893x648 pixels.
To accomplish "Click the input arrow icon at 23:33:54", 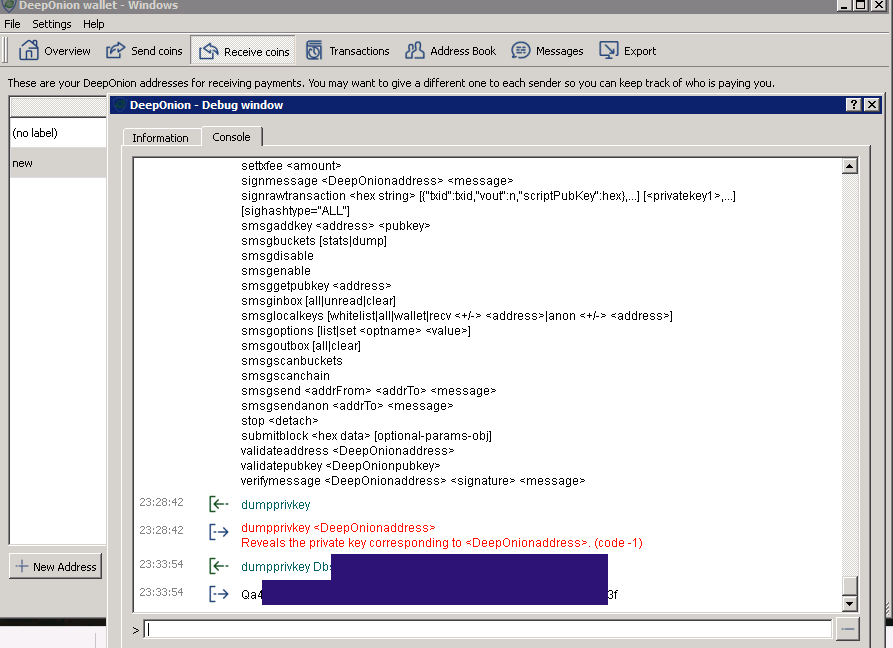I will point(219,566).
